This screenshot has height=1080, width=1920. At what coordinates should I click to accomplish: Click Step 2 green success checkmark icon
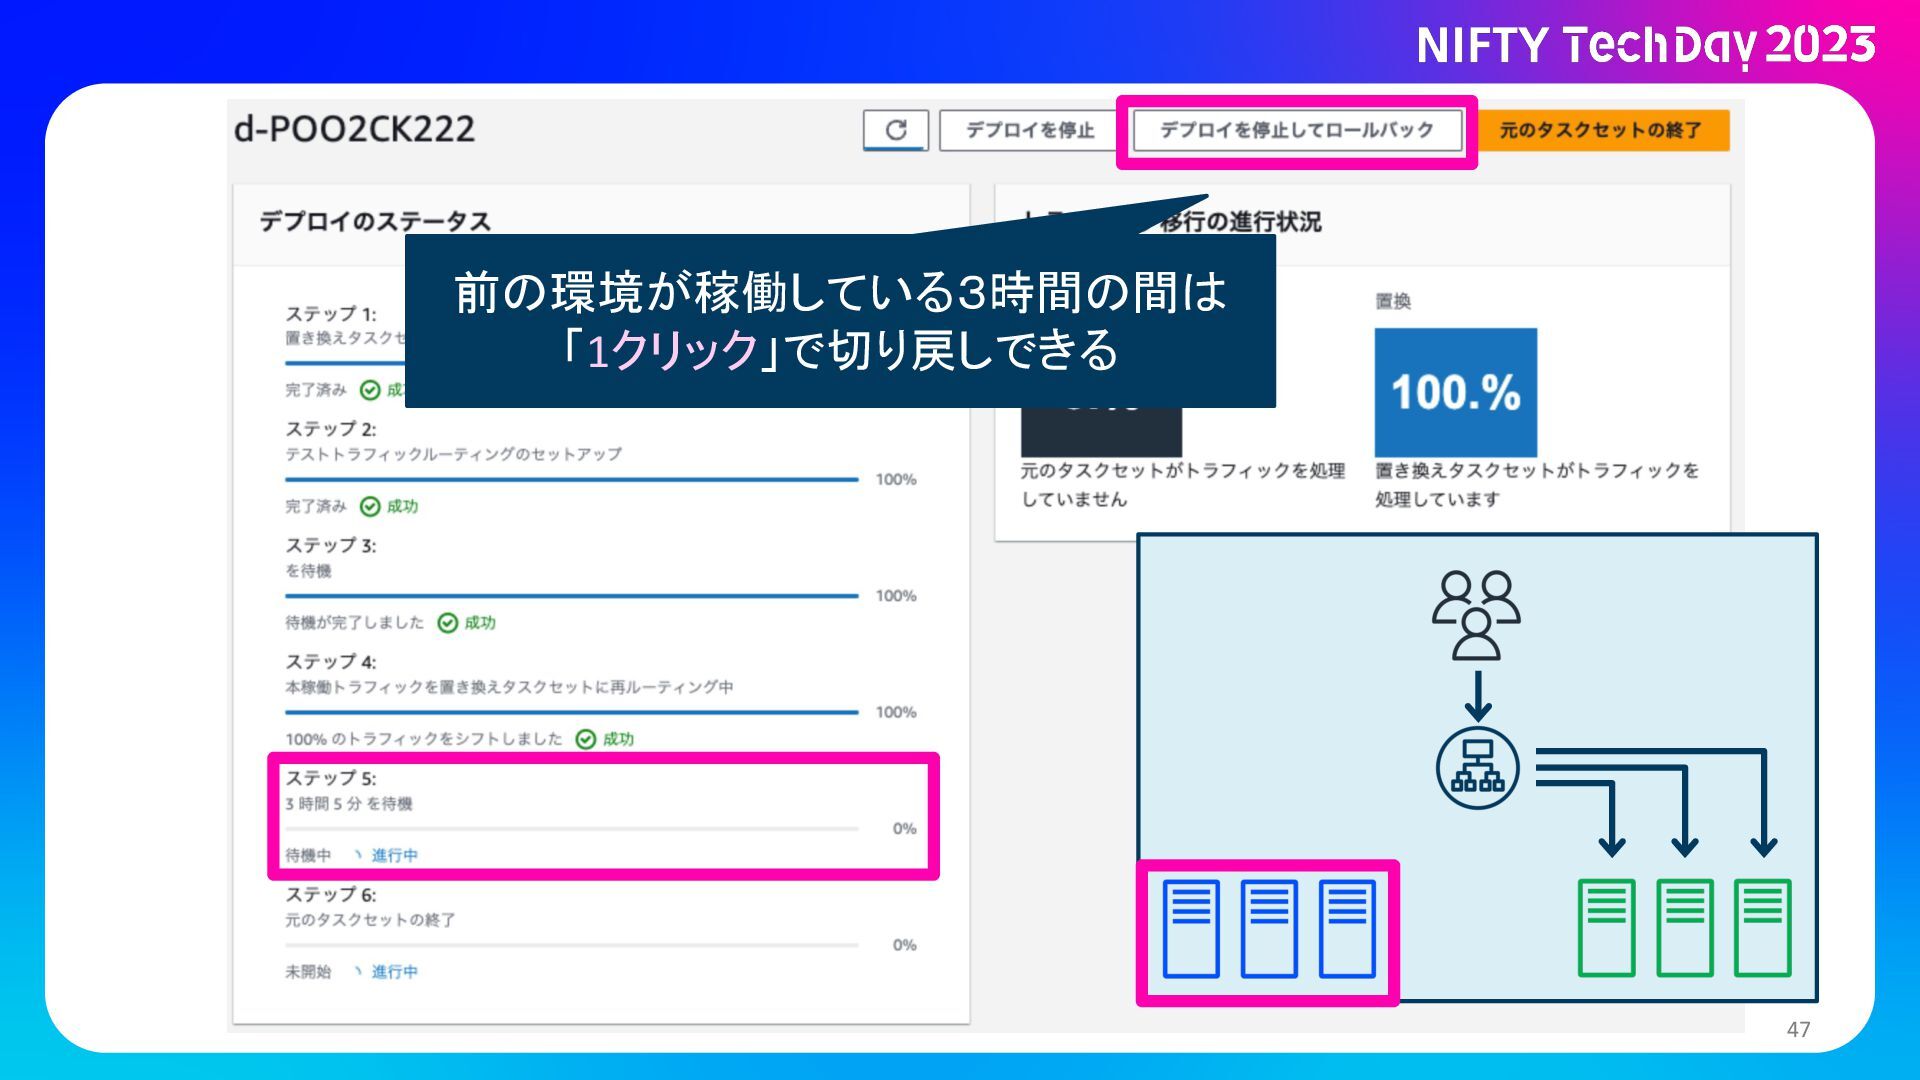370,507
